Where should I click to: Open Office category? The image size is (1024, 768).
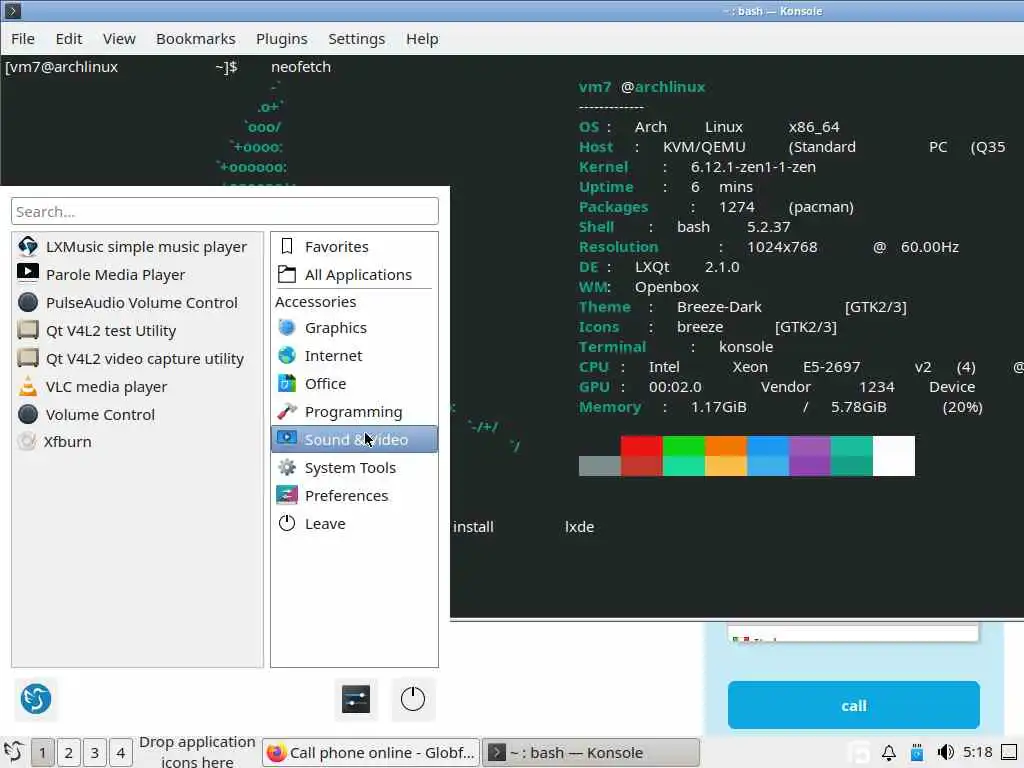point(354,384)
